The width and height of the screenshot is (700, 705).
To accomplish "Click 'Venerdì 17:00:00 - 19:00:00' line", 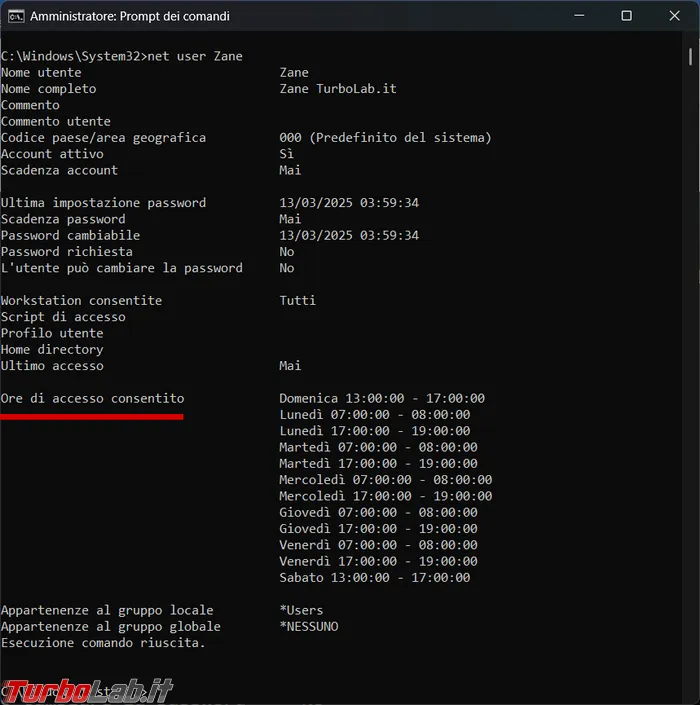I will [x=378, y=561].
